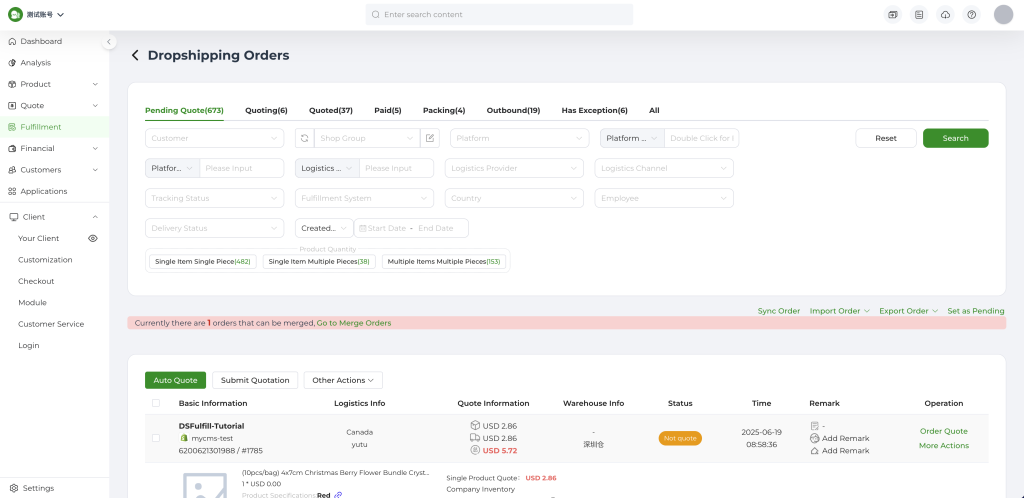Viewport: 1024px width, 498px height.
Task: Click the Start Date input field
Action: tap(386, 228)
